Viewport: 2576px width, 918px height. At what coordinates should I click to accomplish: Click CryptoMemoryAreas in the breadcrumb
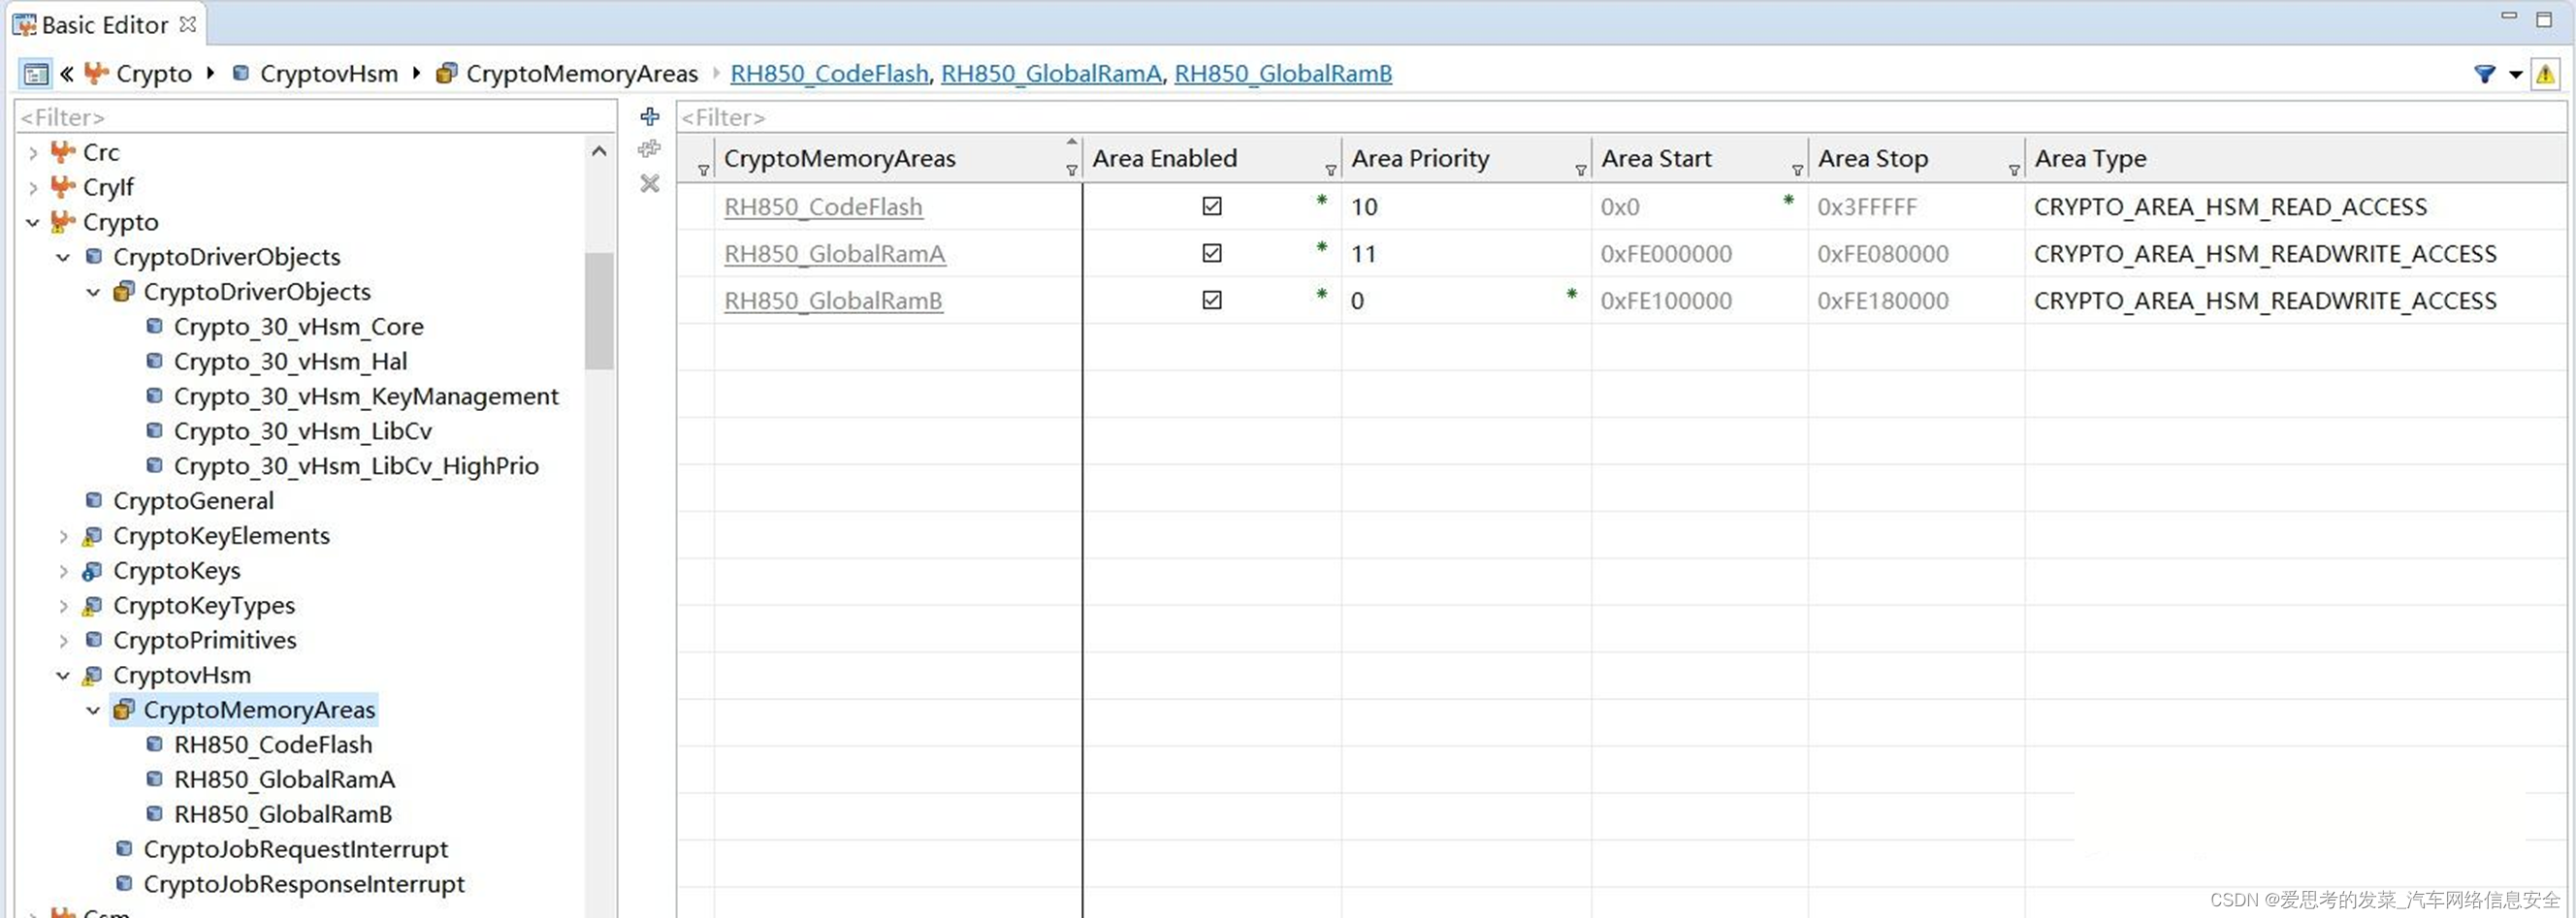pyautogui.click(x=582, y=73)
